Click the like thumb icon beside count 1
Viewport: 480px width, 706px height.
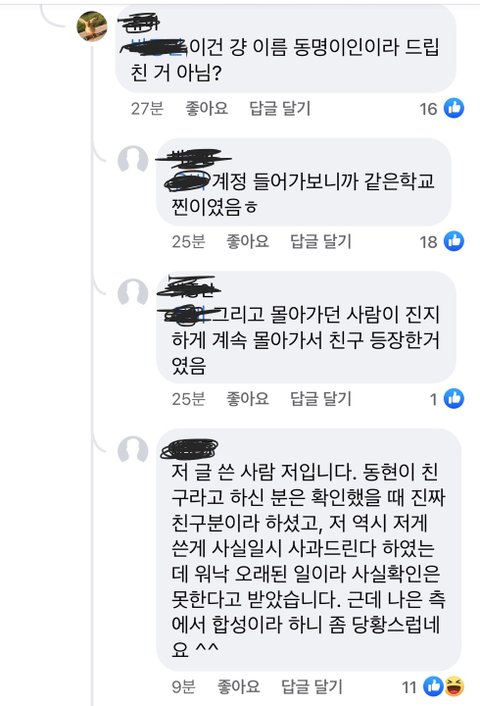click(x=454, y=398)
